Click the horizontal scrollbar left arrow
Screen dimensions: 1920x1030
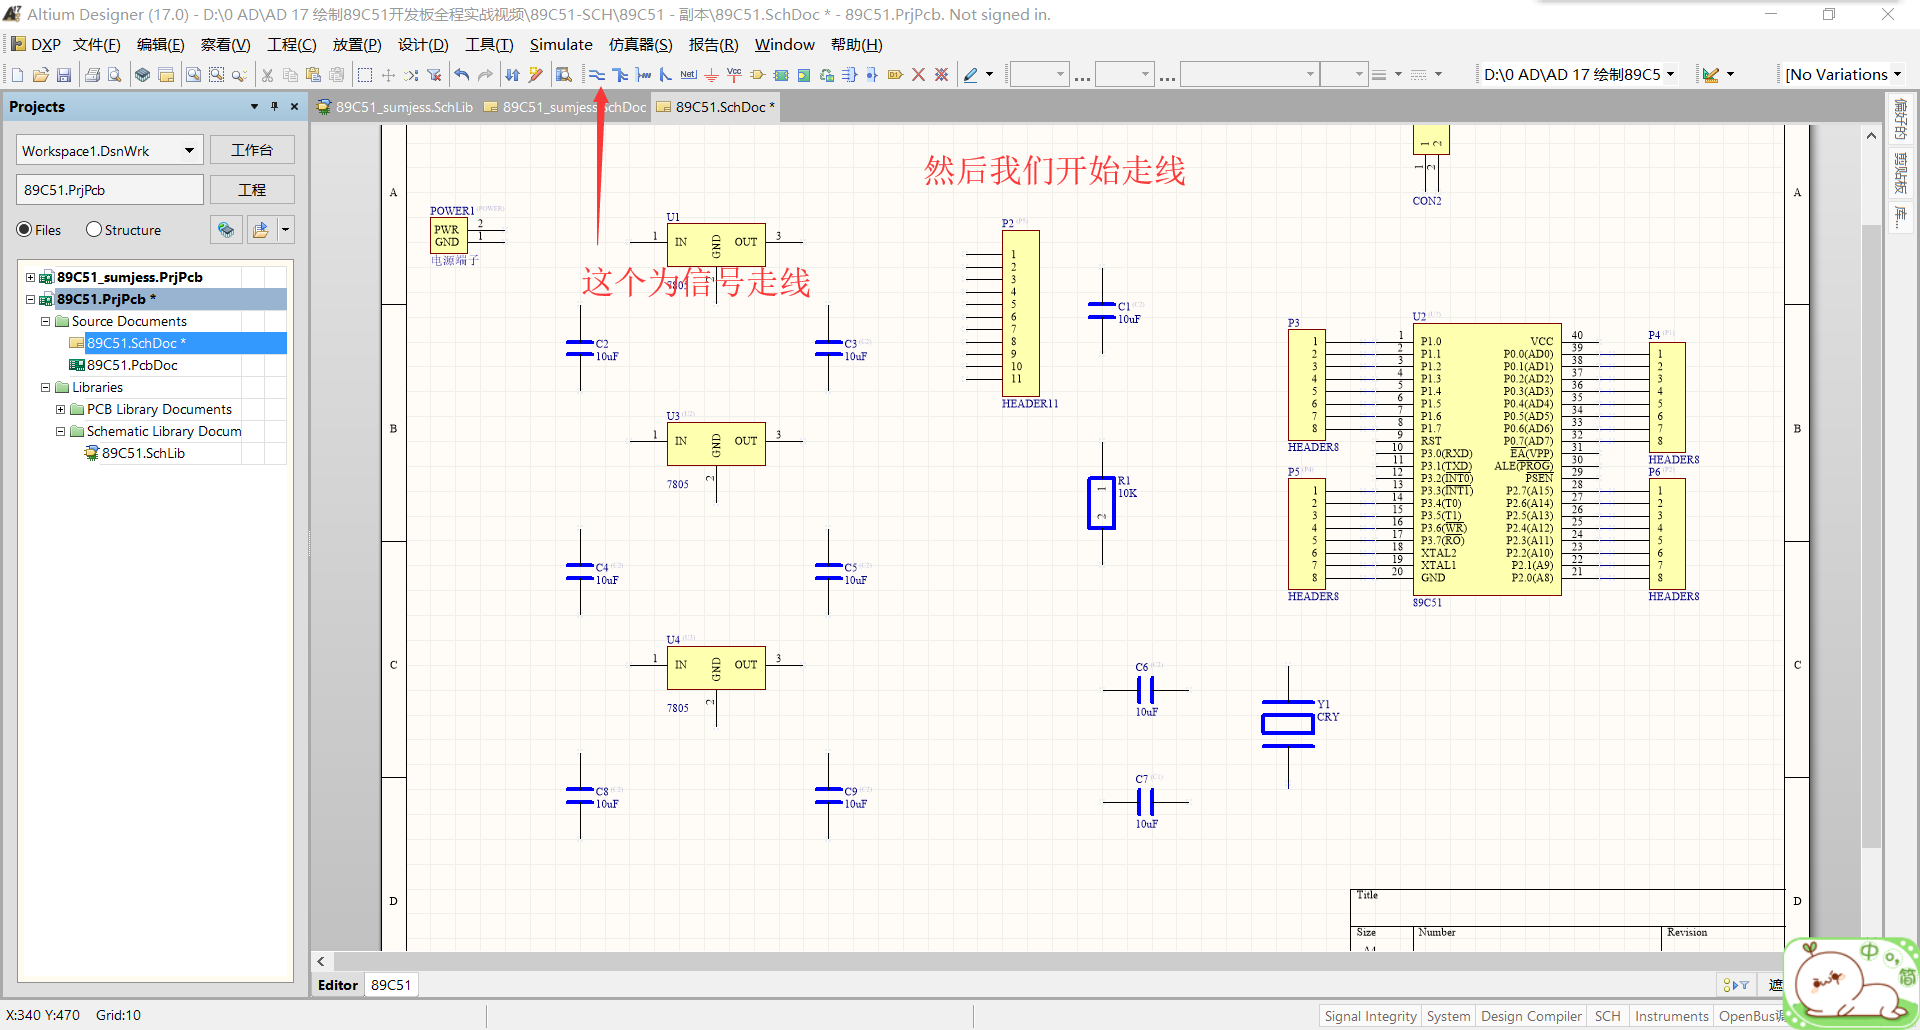click(321, 961)
